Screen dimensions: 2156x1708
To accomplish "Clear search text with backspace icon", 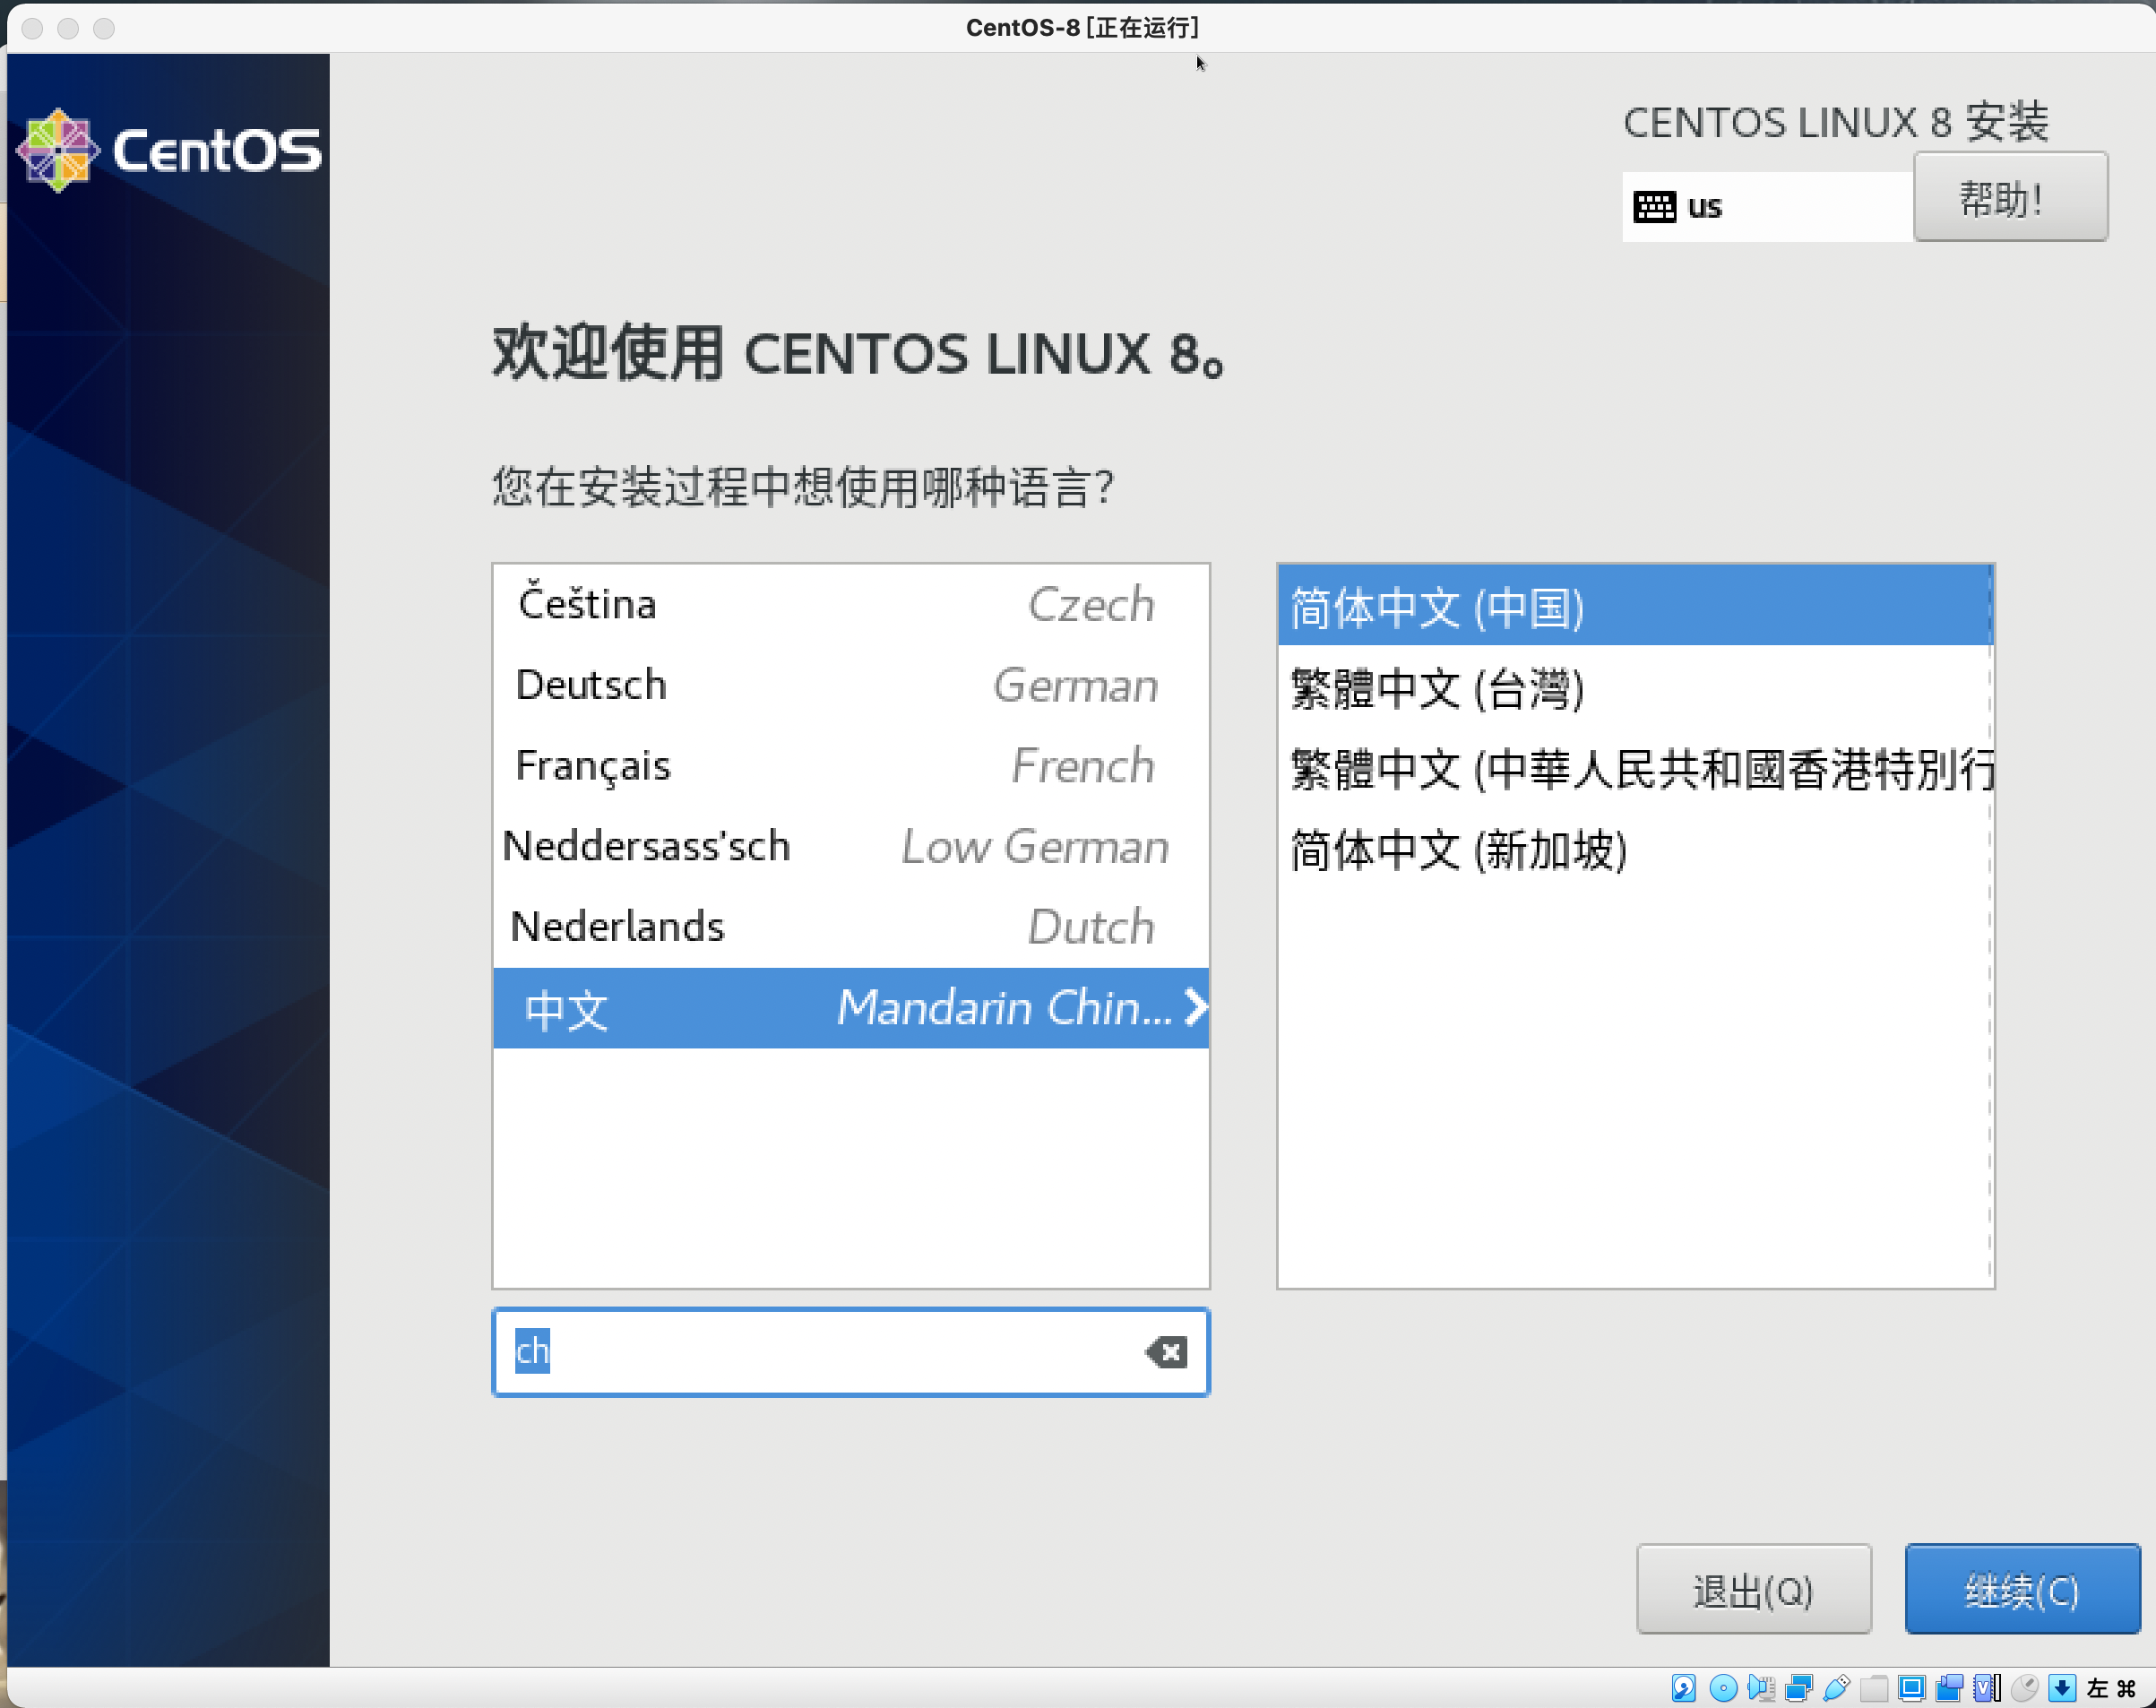I will tap(1166, 1352).
